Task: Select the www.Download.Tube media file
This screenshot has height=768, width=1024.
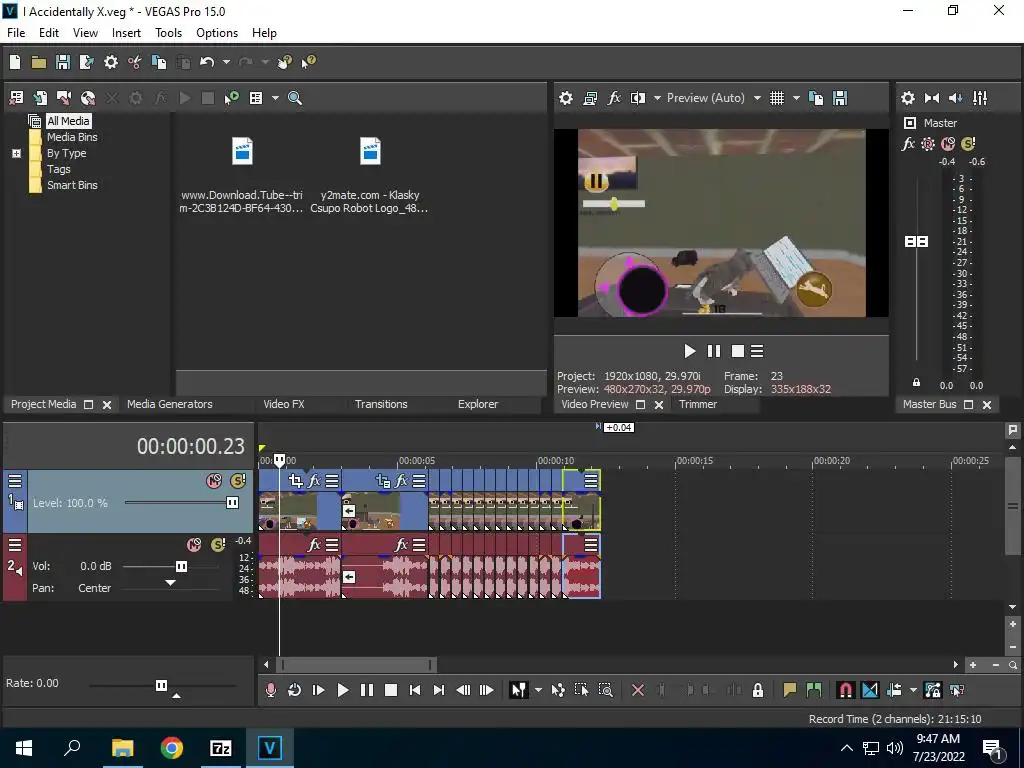Action: [242, 175]
